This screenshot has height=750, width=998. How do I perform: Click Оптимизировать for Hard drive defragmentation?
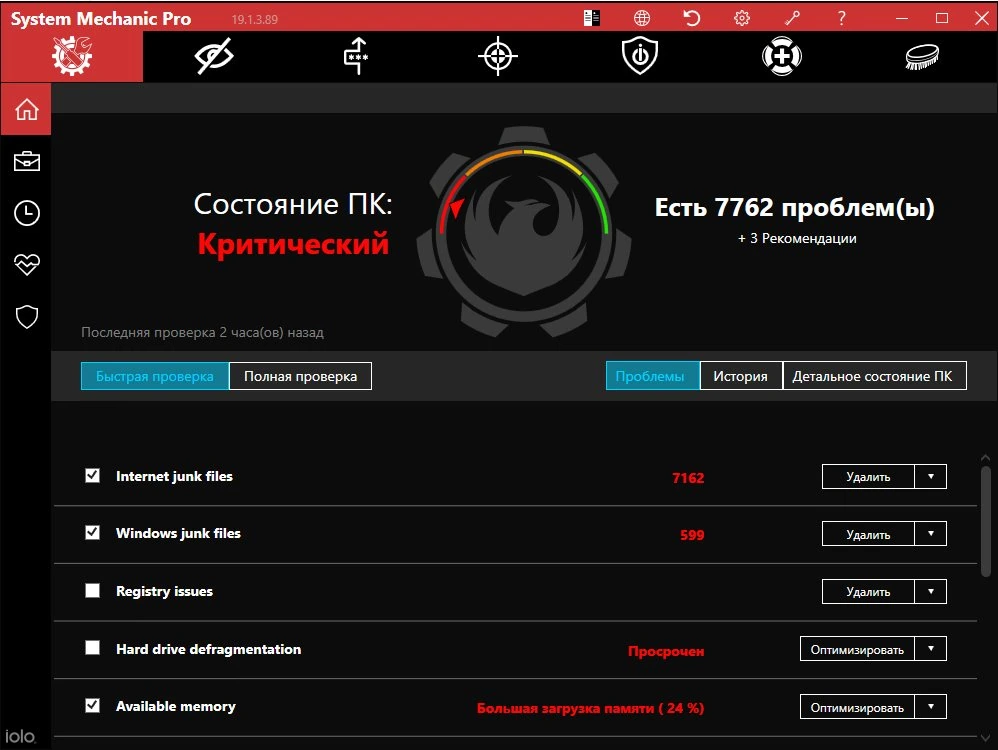[x=857, y=649]
